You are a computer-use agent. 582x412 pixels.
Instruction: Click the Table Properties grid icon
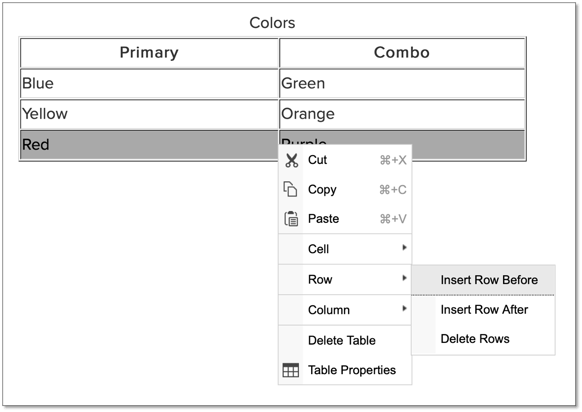(x=291, y=370)
